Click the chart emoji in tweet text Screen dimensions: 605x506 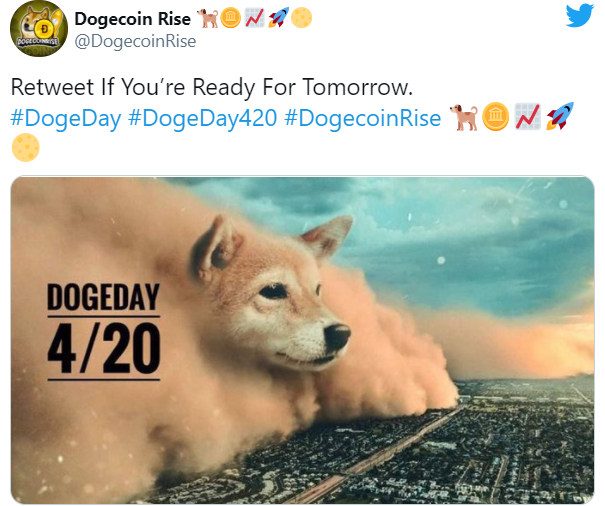pos(528,117)
